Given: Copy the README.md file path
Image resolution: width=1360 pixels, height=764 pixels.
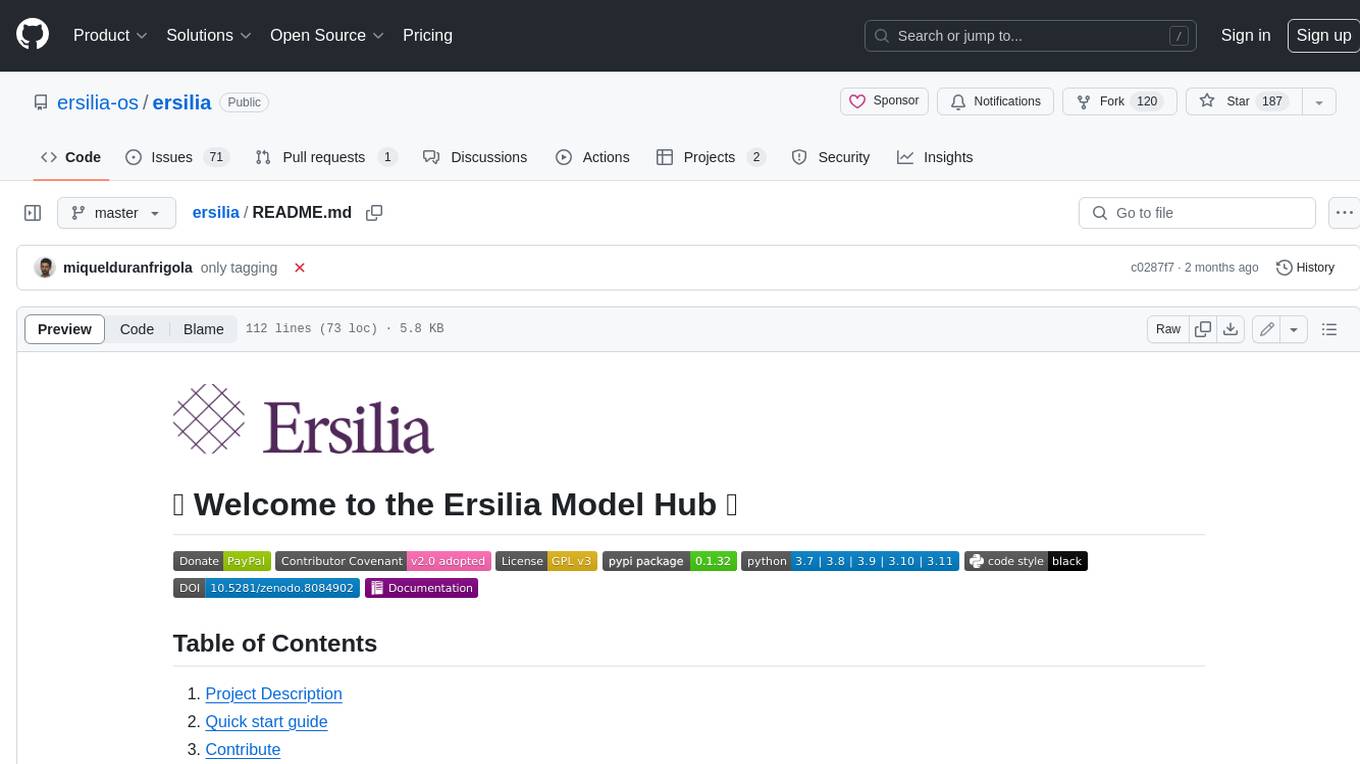Looking at the screenshot, I should [x=375, y=213].
